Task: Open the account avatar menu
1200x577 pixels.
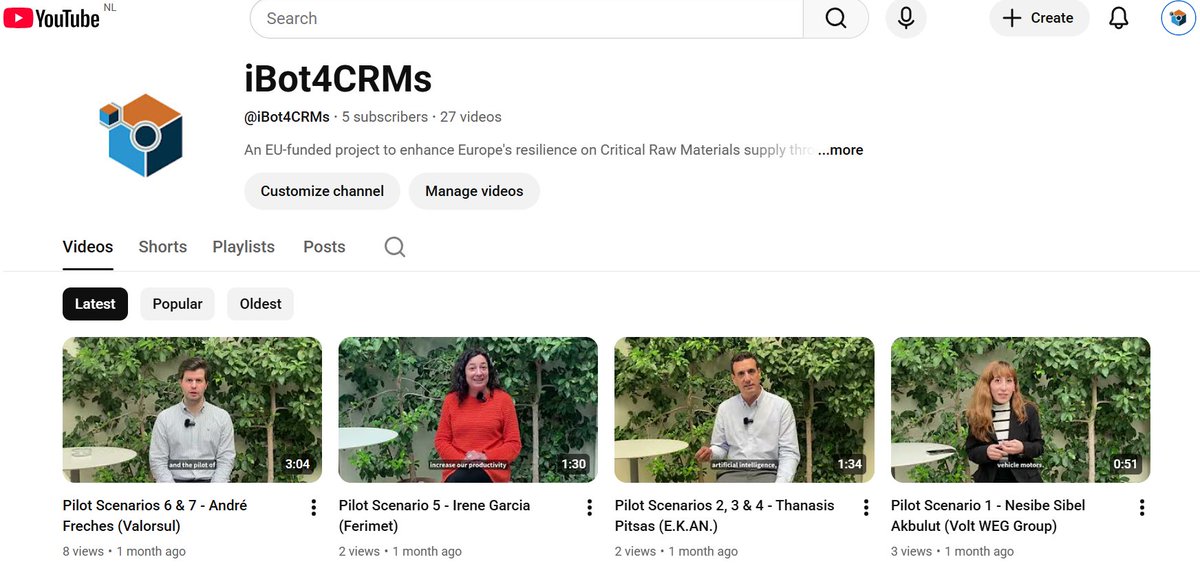Action: point(1178,18)
